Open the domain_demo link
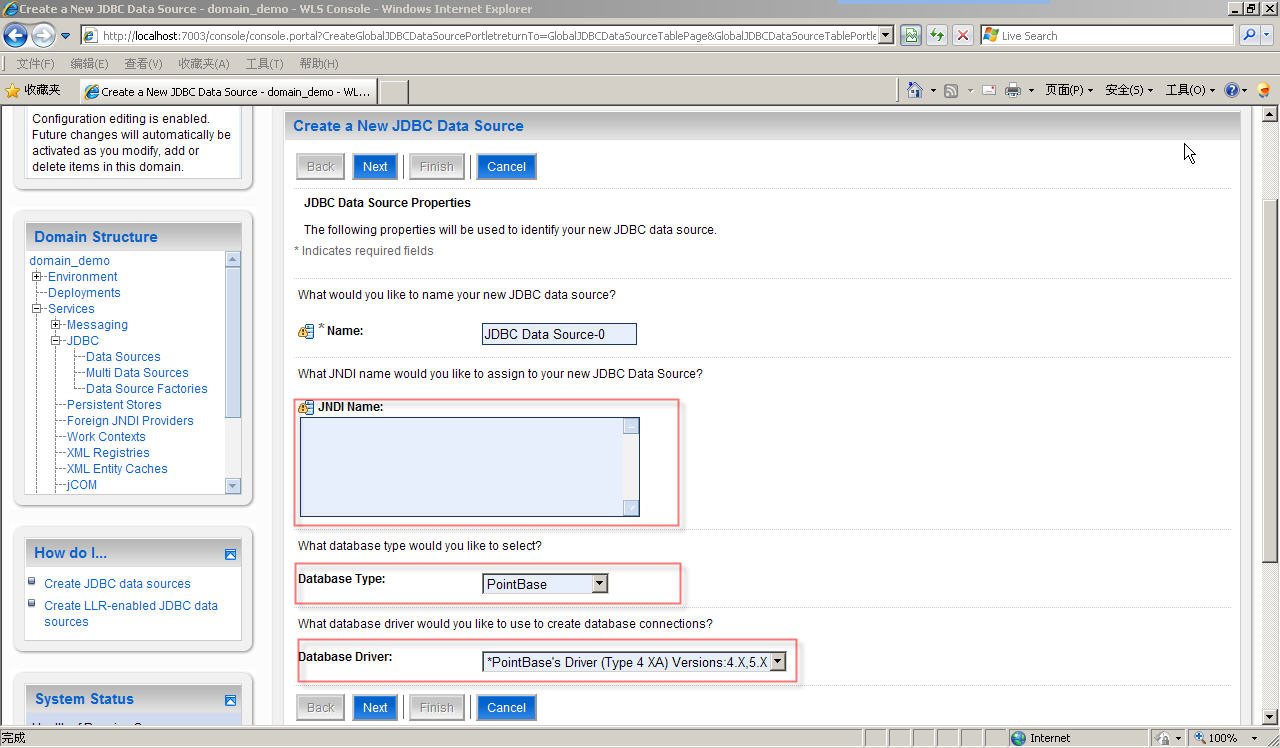1280x748 pixels. [x=70, y=261]
